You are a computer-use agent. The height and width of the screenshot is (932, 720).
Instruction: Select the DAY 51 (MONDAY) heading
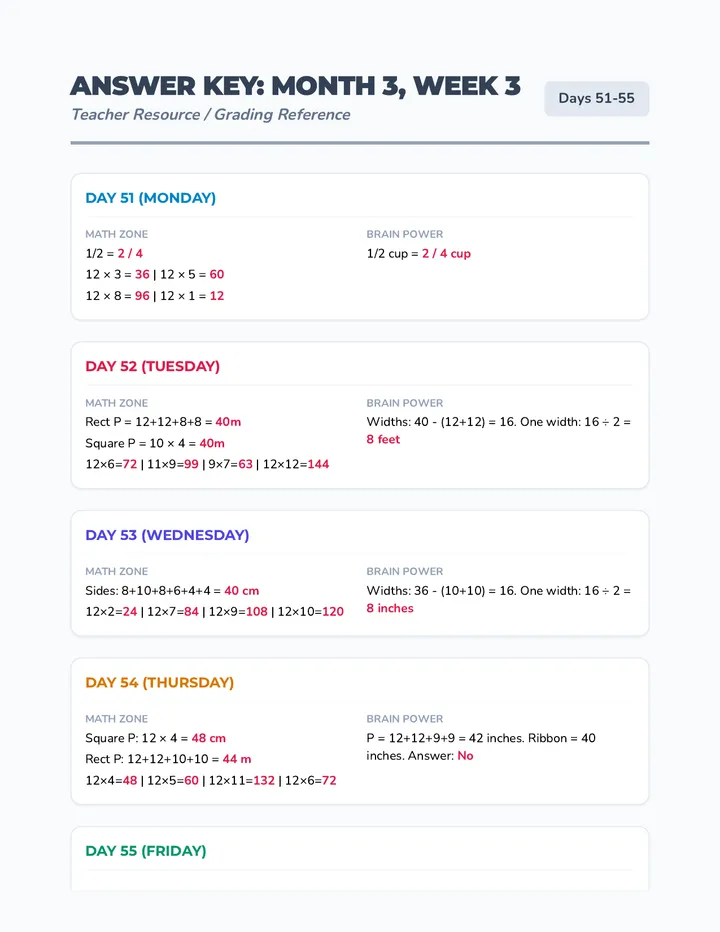(x=150, y=198)
